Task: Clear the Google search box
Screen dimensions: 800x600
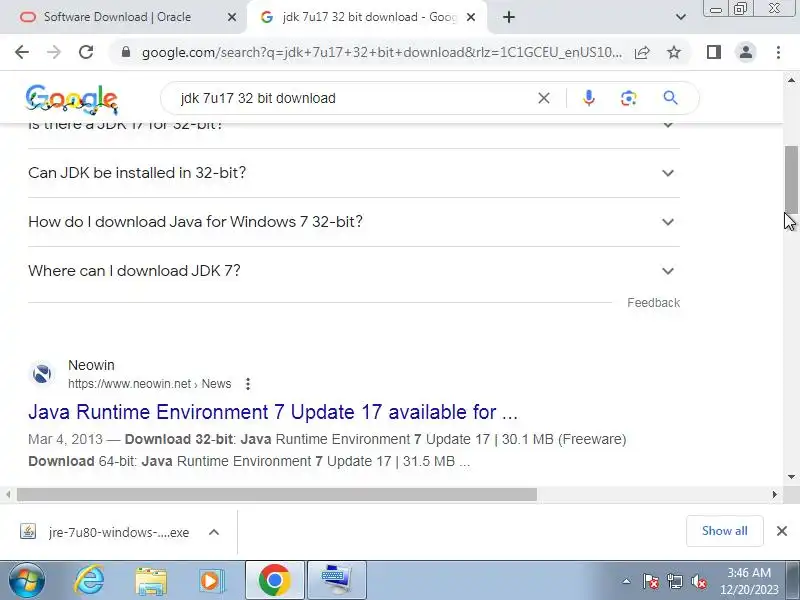Action: [544, 98]
